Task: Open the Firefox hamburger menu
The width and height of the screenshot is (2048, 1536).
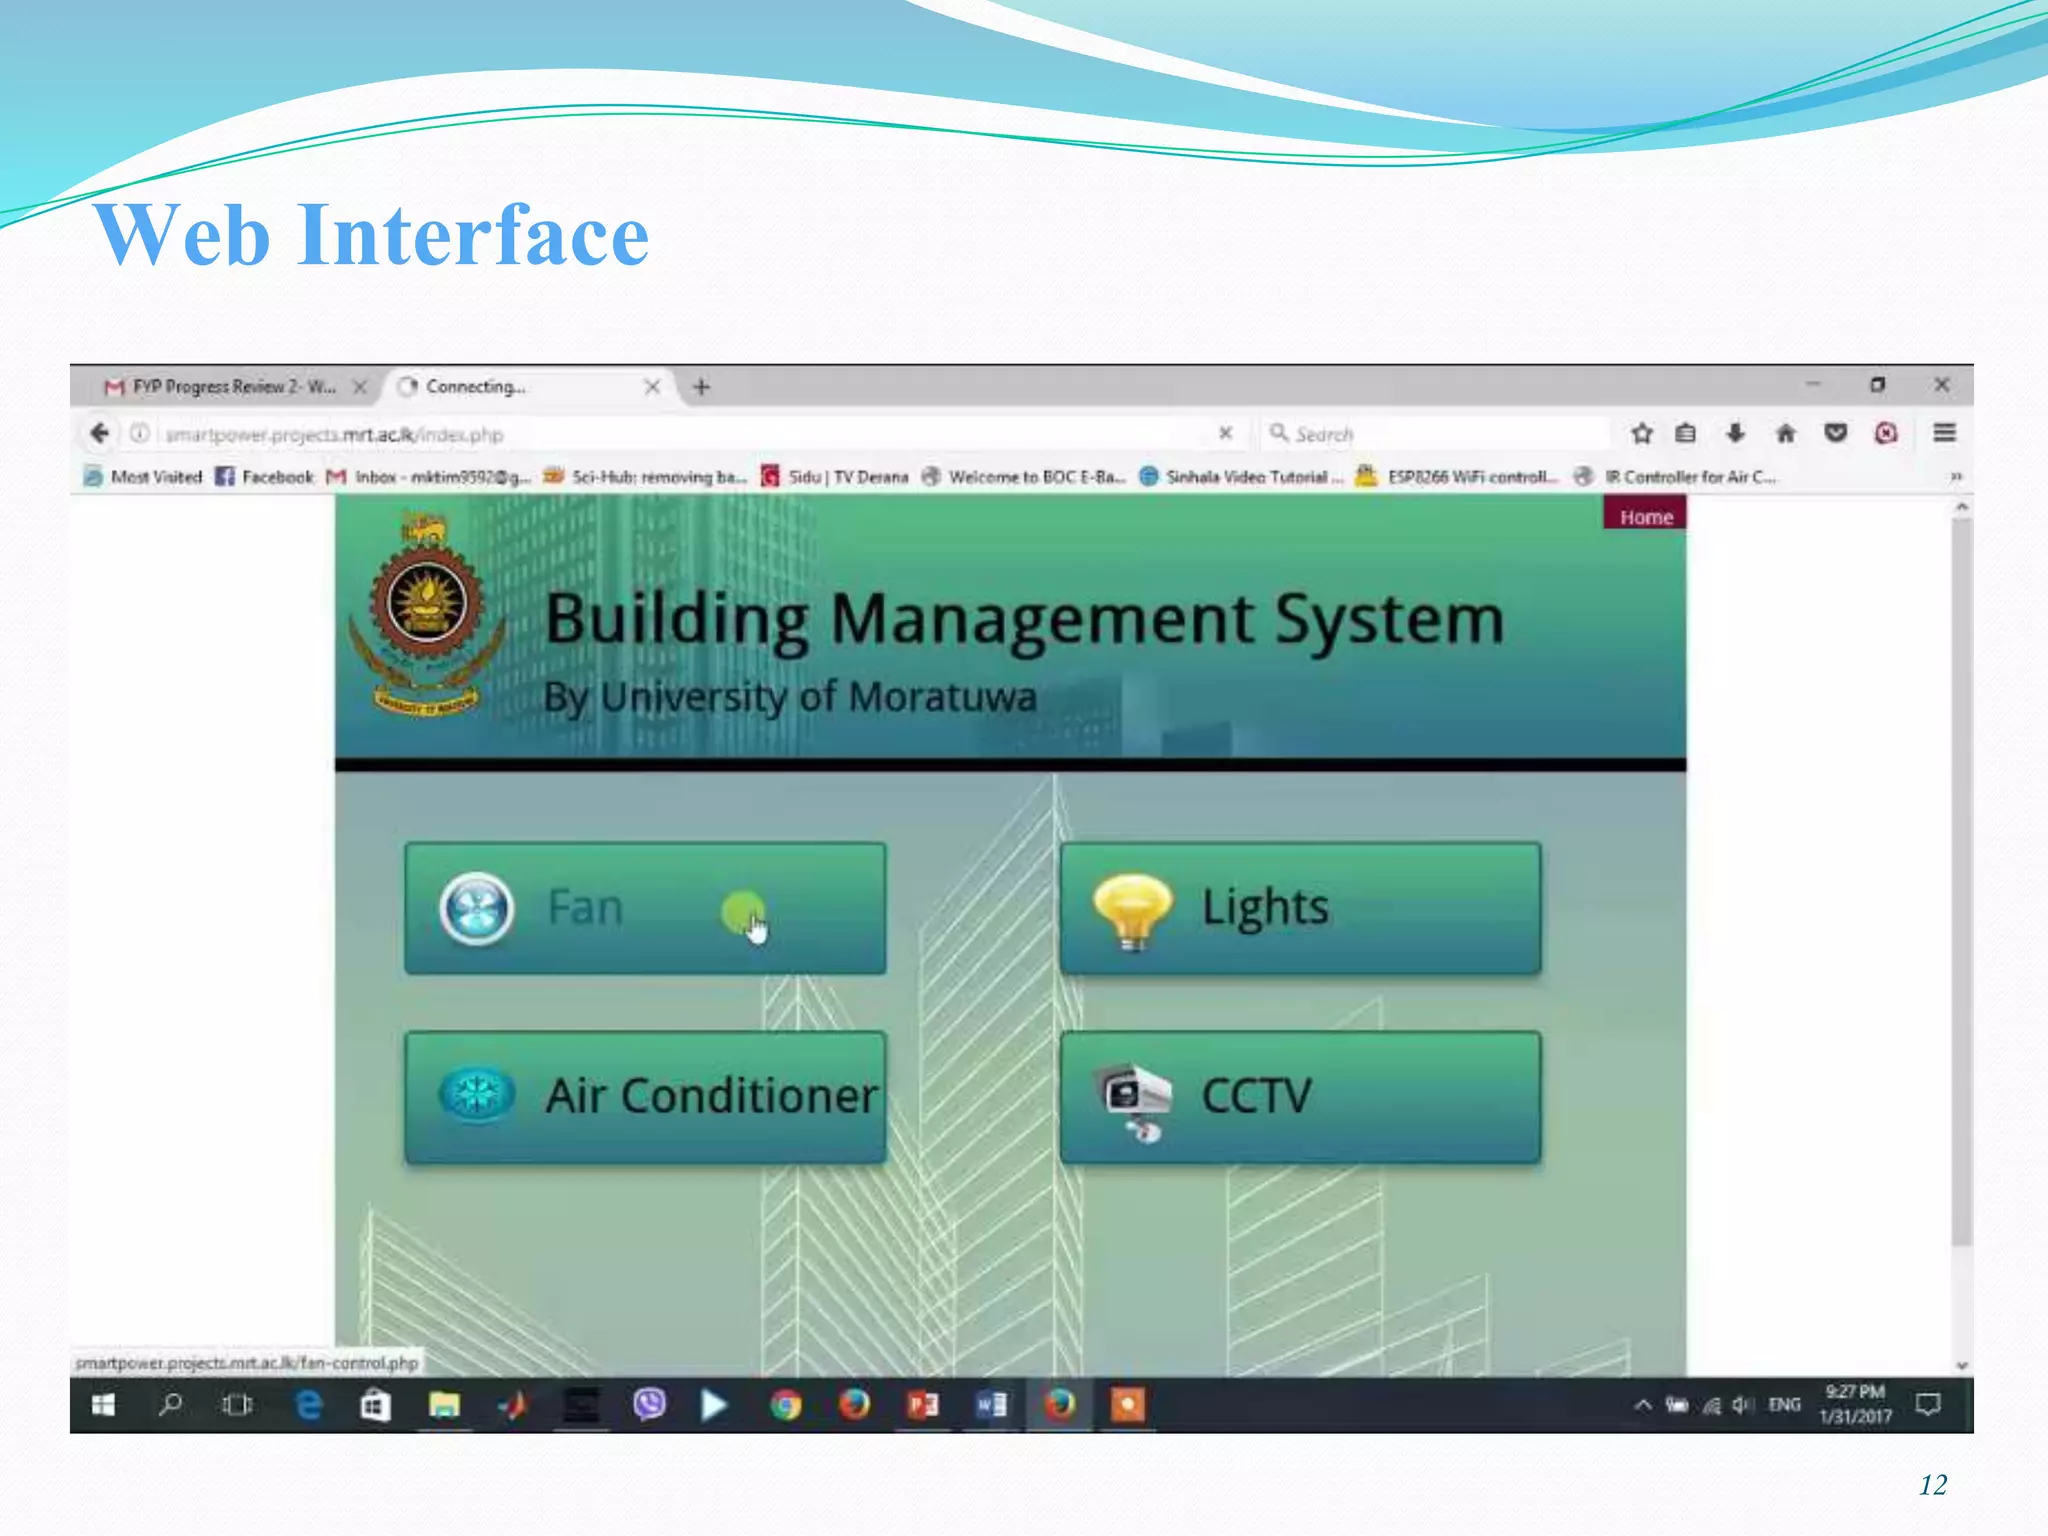Action: pos(1944,433)
